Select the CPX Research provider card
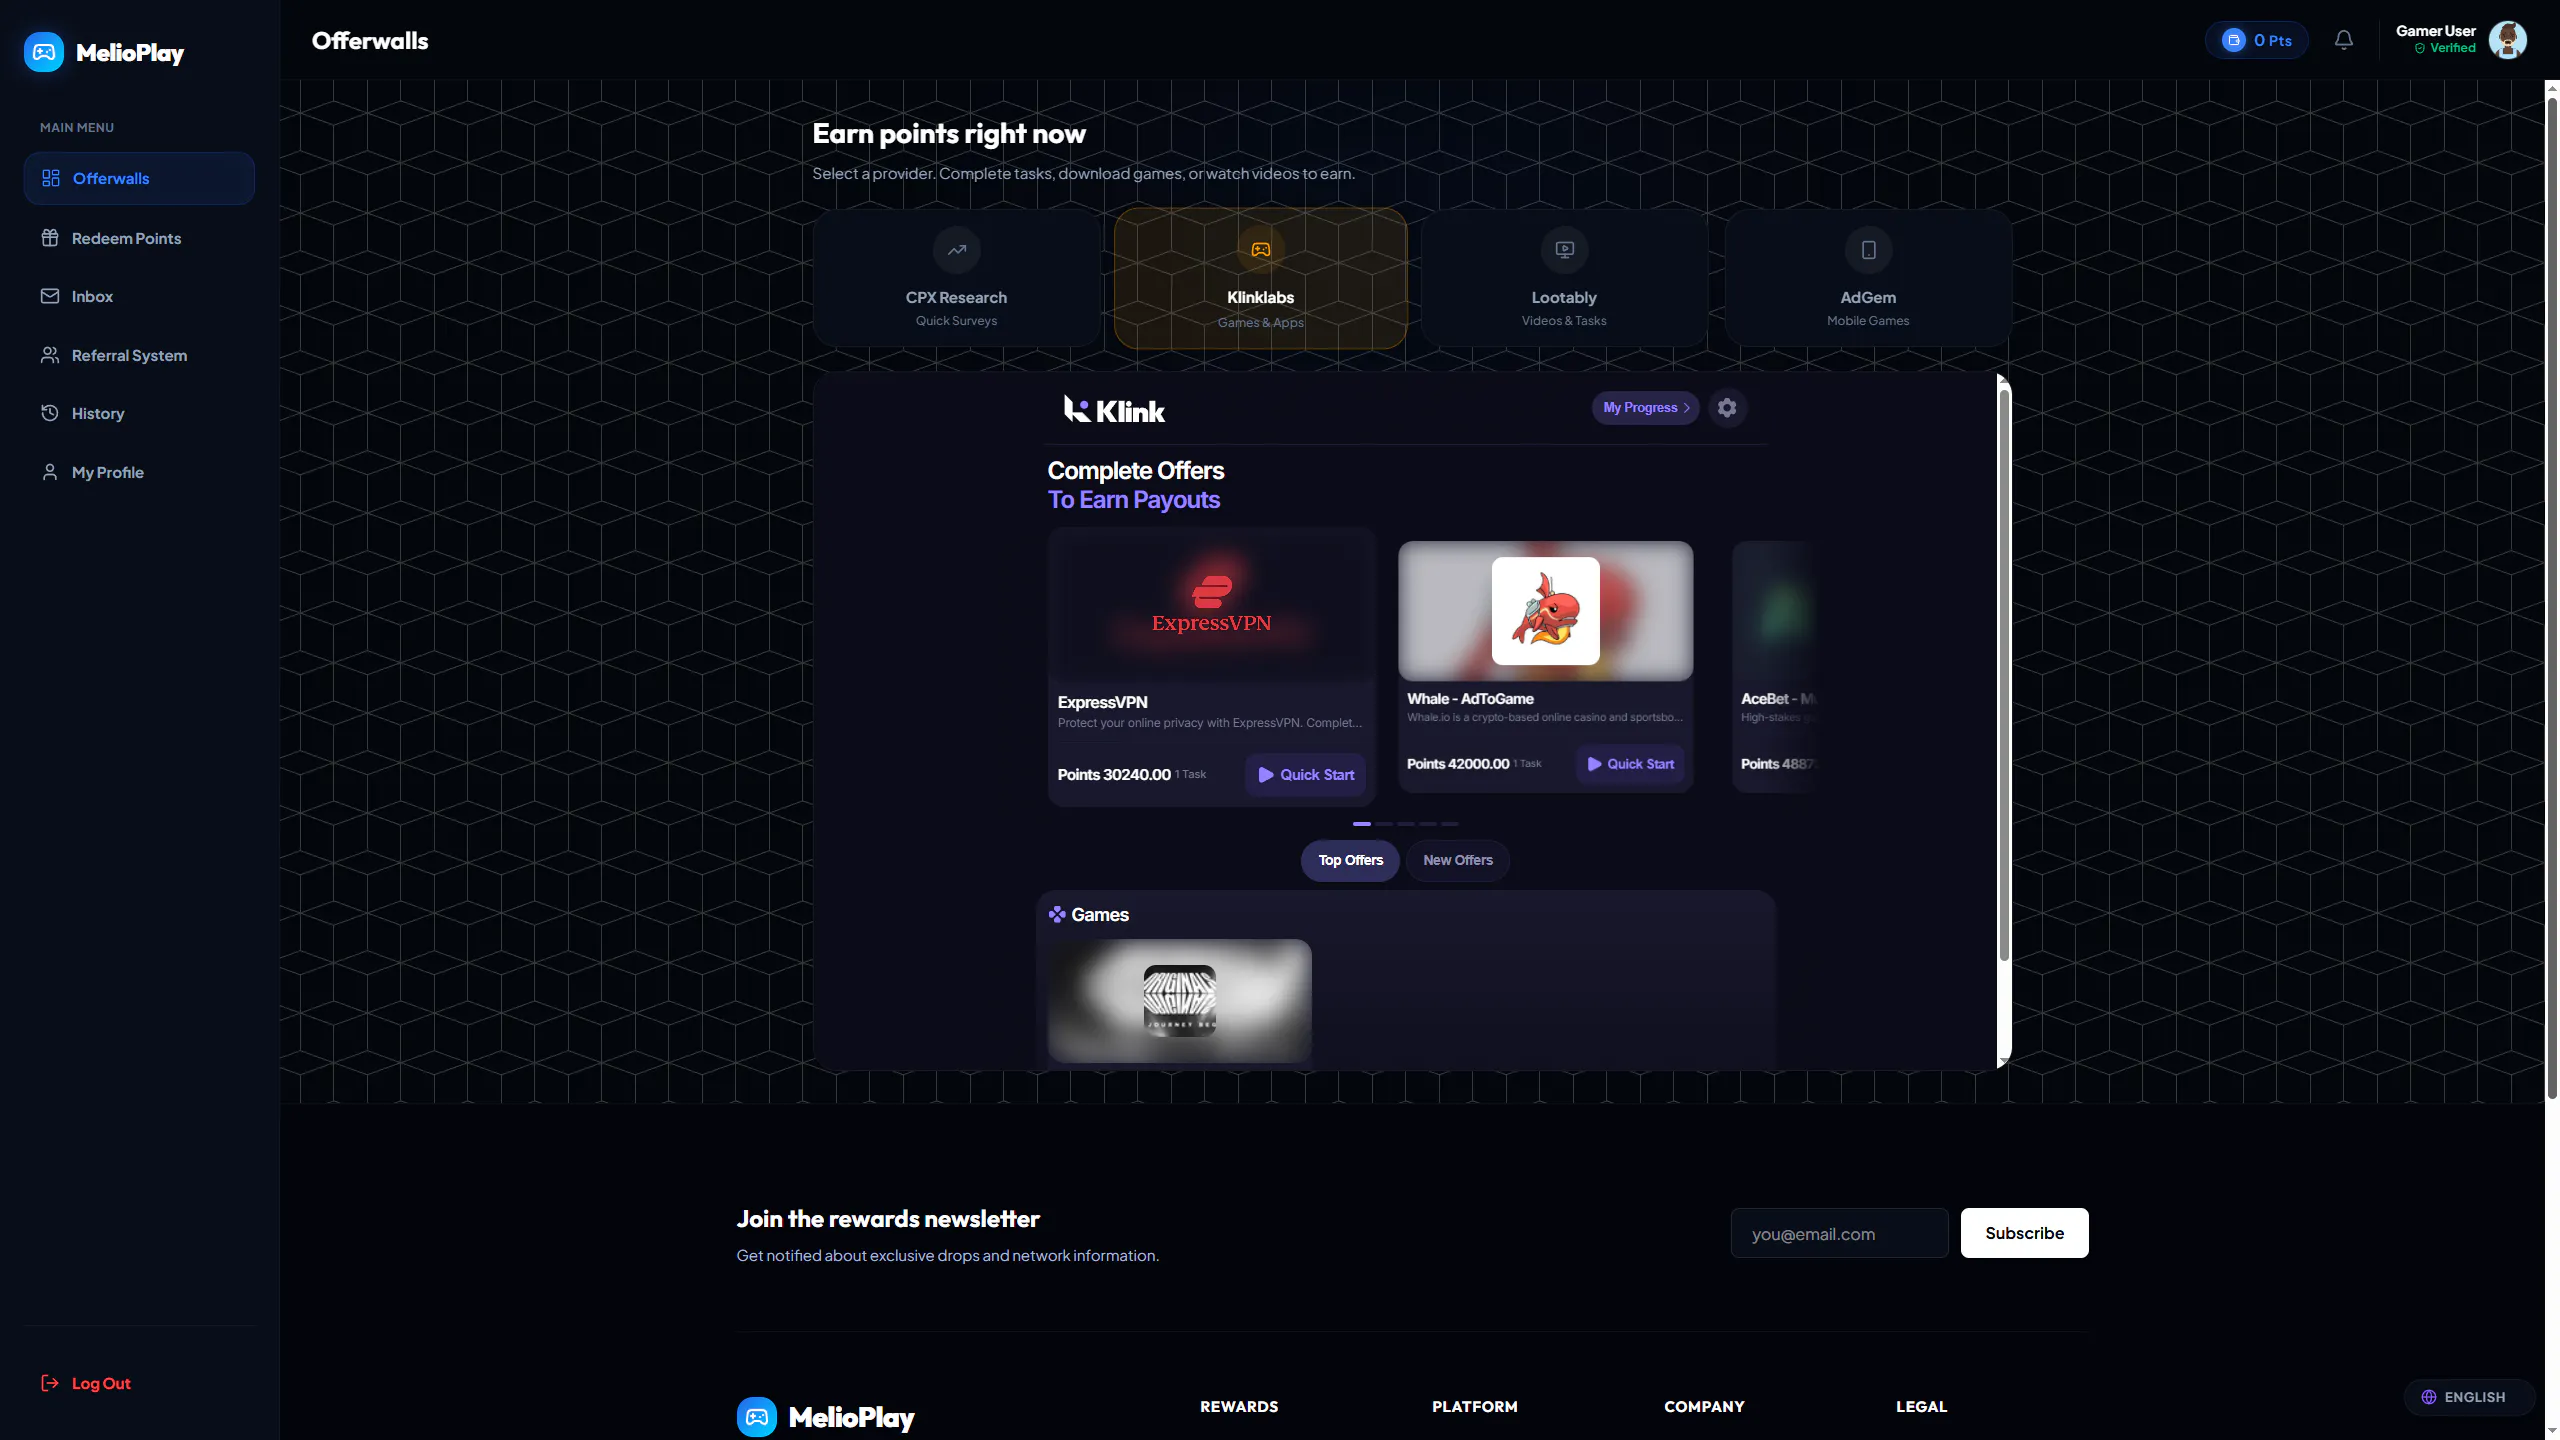The image size is (2560, 1440). pyautogui.click(x=956, y=278)
